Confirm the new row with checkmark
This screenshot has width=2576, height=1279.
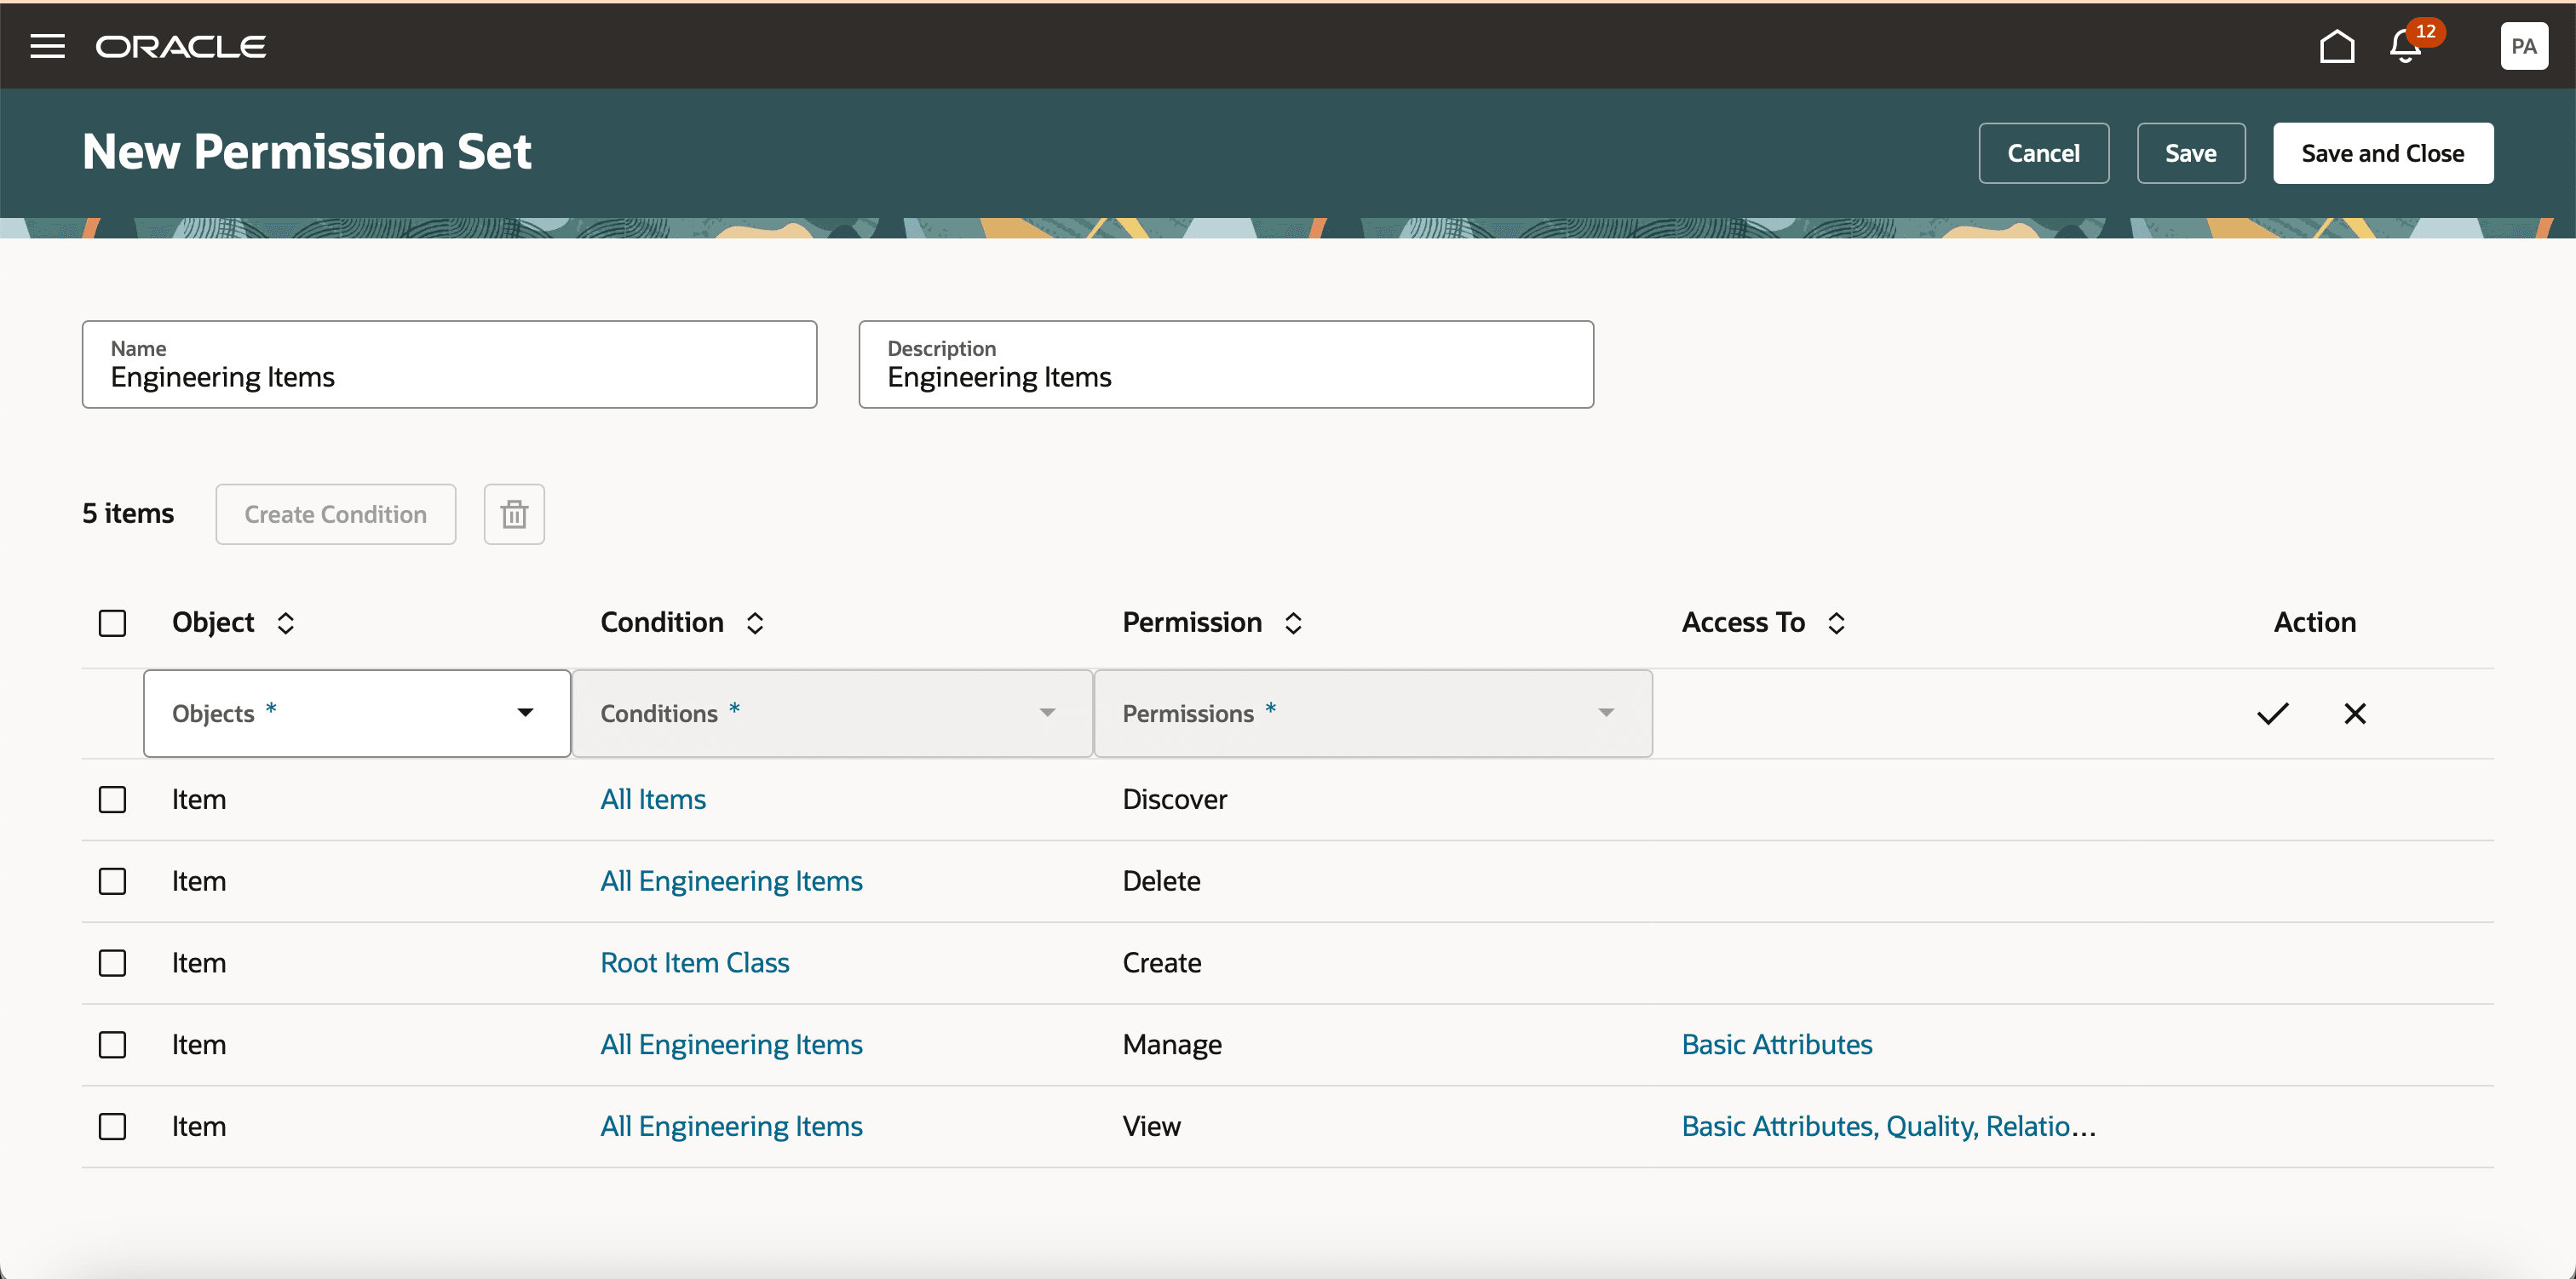pos(2272,713)
